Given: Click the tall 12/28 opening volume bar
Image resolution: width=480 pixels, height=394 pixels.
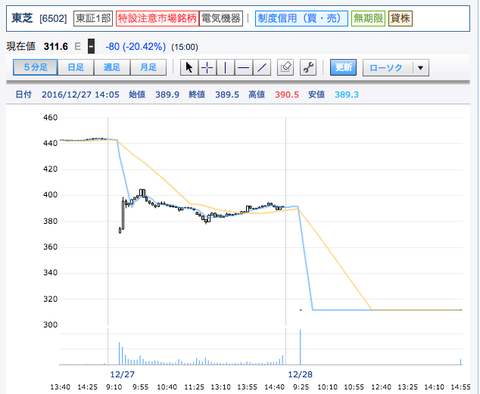Looking at the screenshot, I should click(x=300, y=347).
